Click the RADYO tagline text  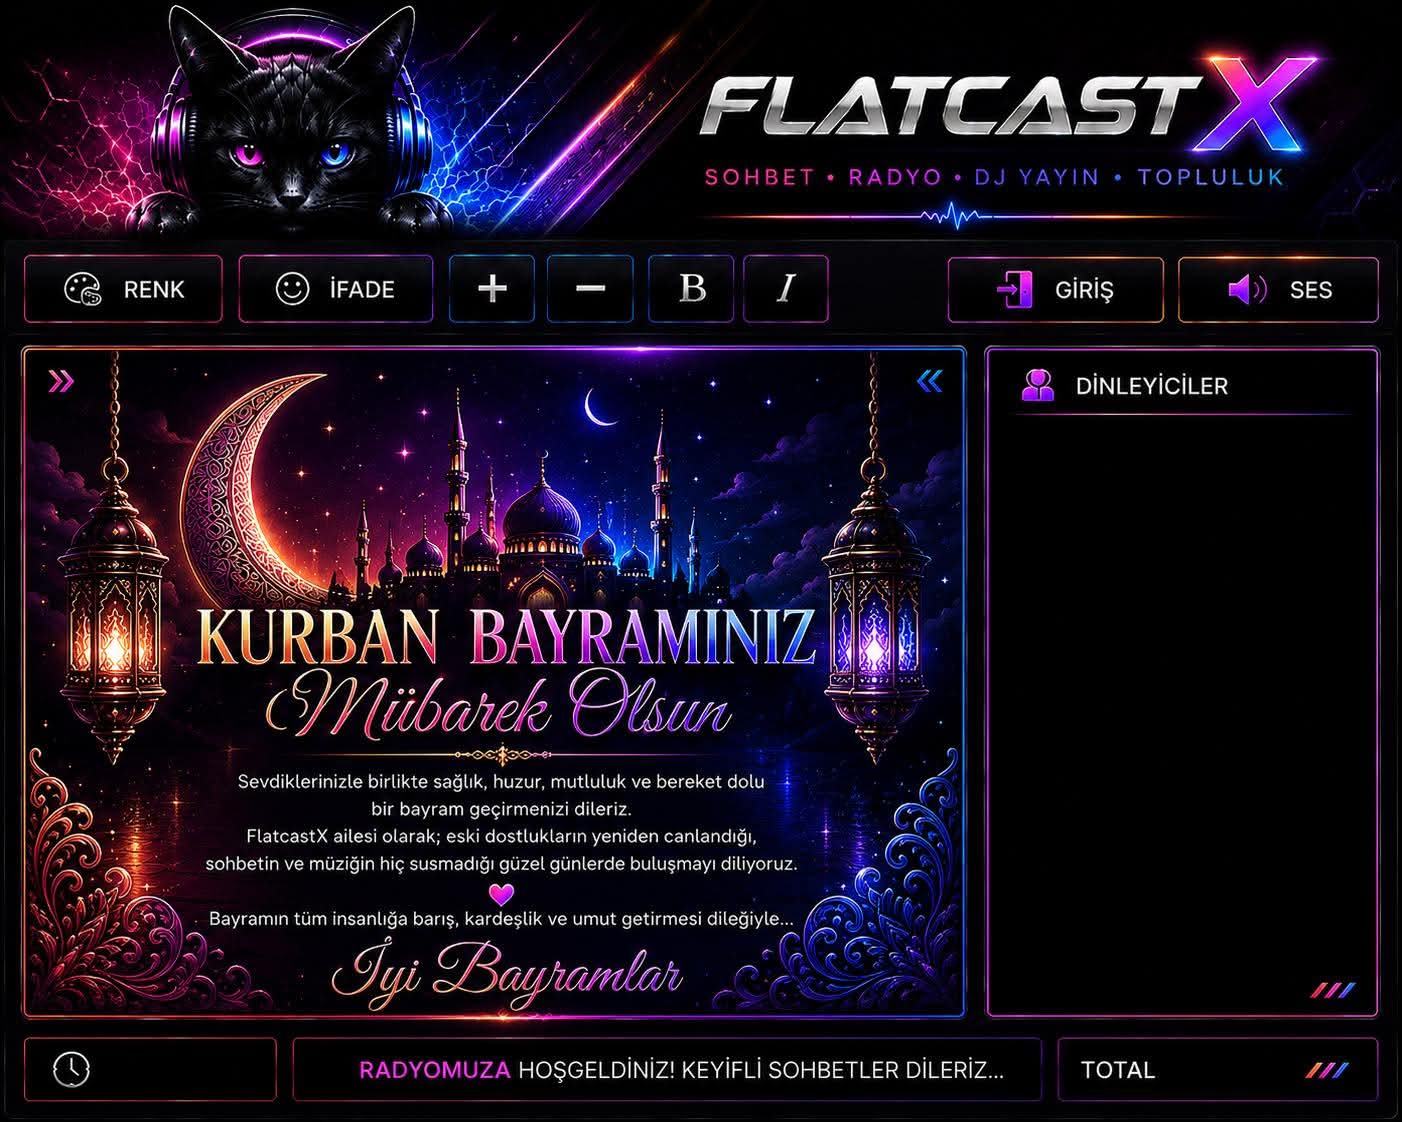click(895, 178)
